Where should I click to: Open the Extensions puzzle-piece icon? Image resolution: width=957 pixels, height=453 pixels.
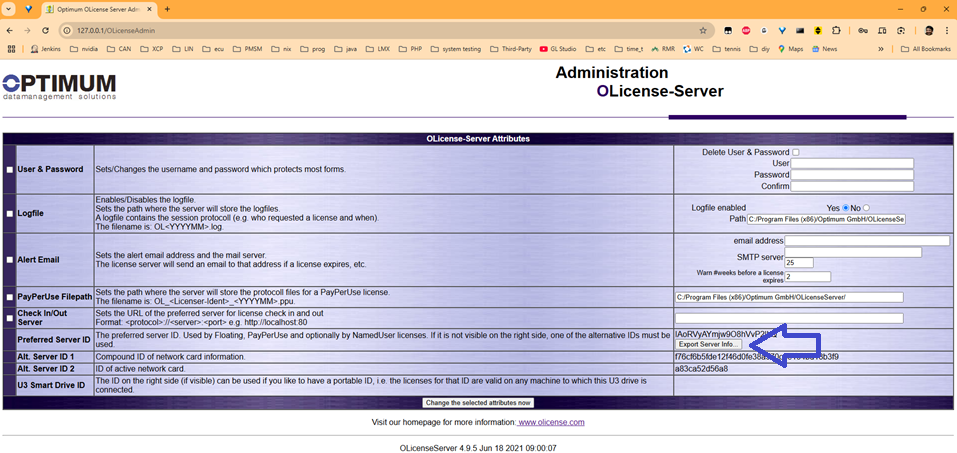coord(836,30)
